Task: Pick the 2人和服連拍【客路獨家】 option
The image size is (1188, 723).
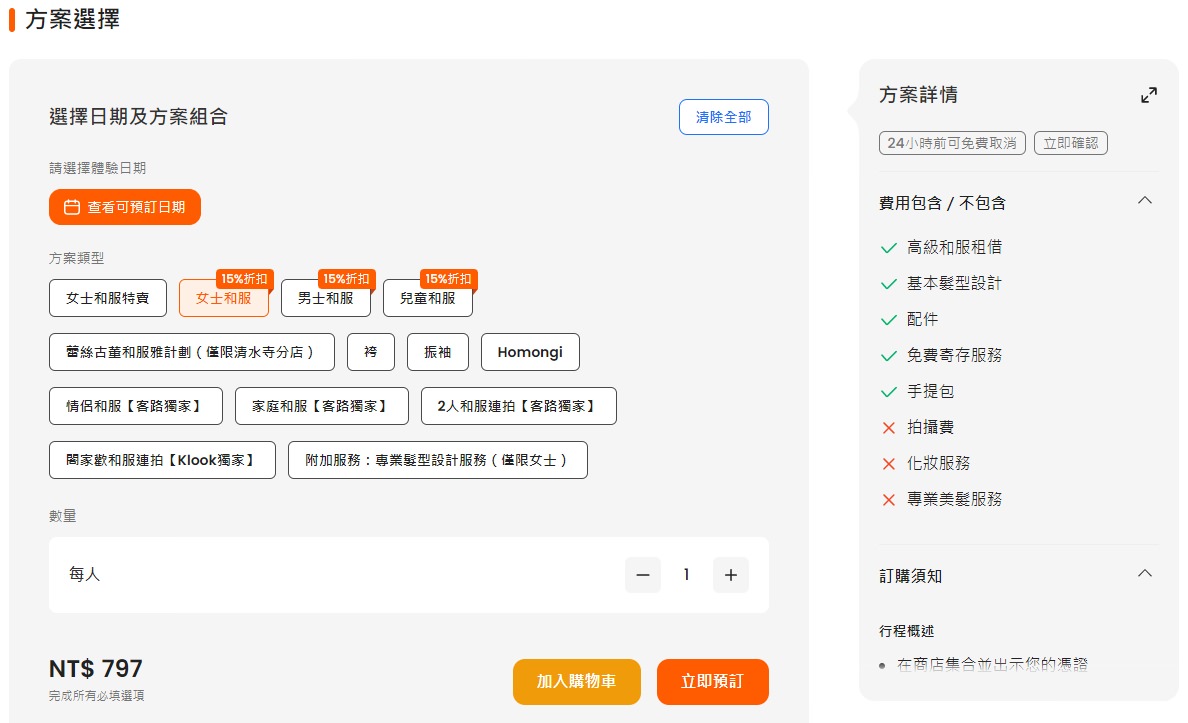Action: coord(518,406)
